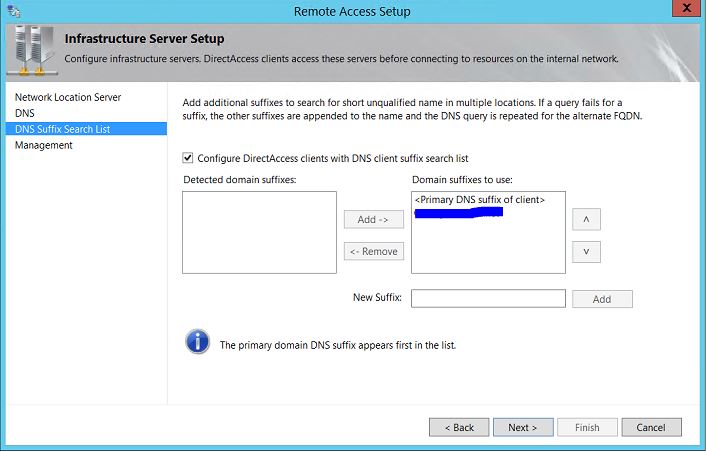Go to the DNS step
Viewport: 706px width, 452px height.
tap(25, 113)
